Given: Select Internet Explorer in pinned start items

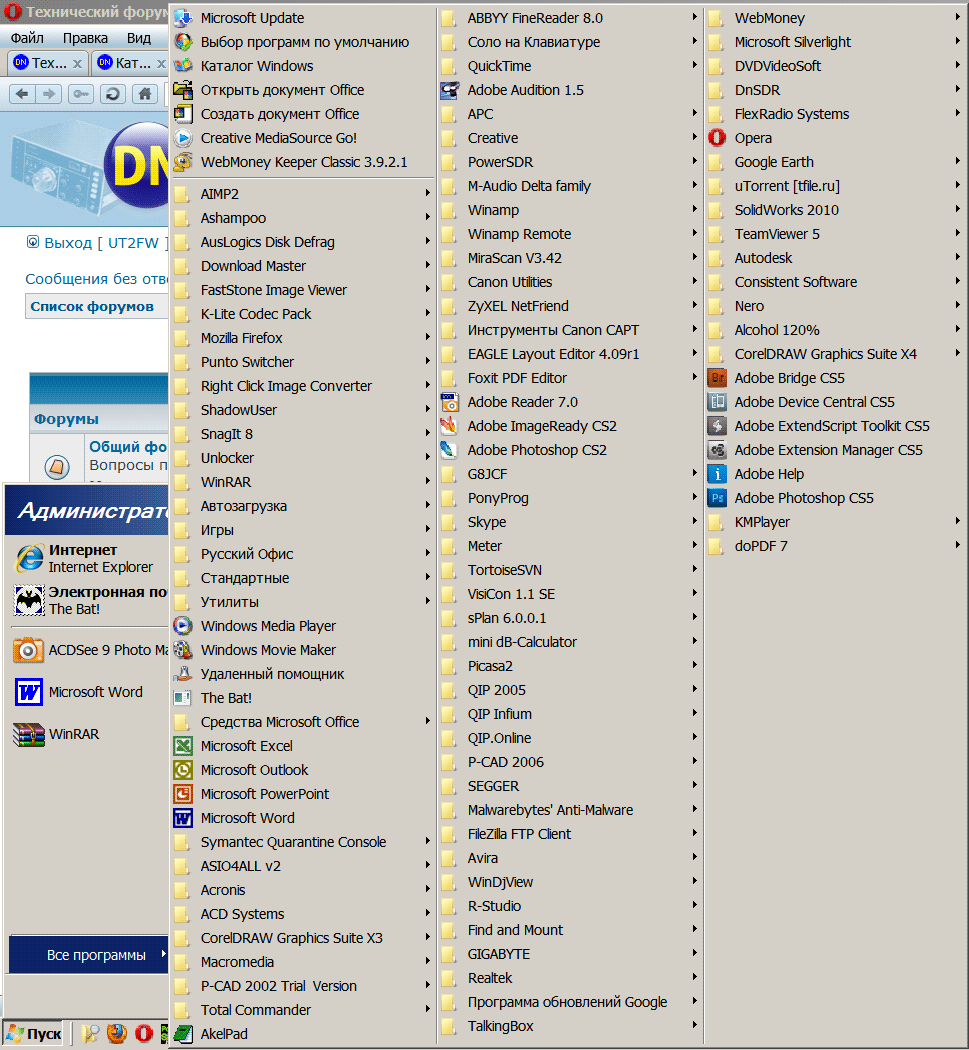Looking at the screenshot, I should (x=85, y=558).
